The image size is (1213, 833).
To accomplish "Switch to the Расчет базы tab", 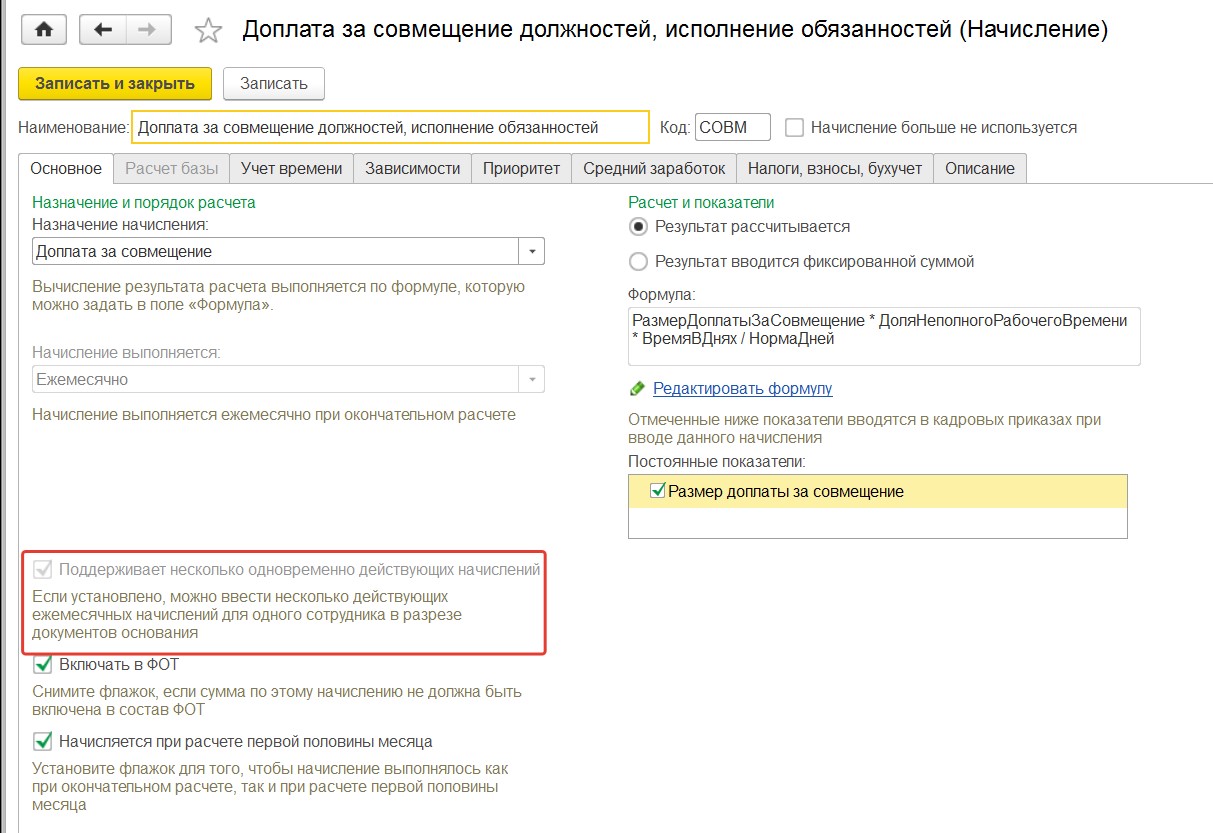I will coord(171,168).
